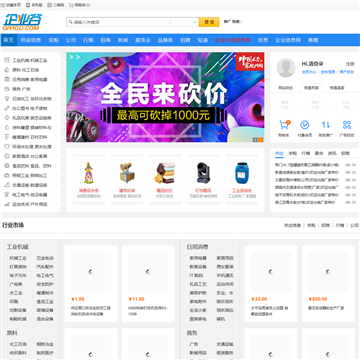Viewport: 360px width, 360px height.
Task: Click the 付费会员 paid member icon
Action: [x=305, y=125]
